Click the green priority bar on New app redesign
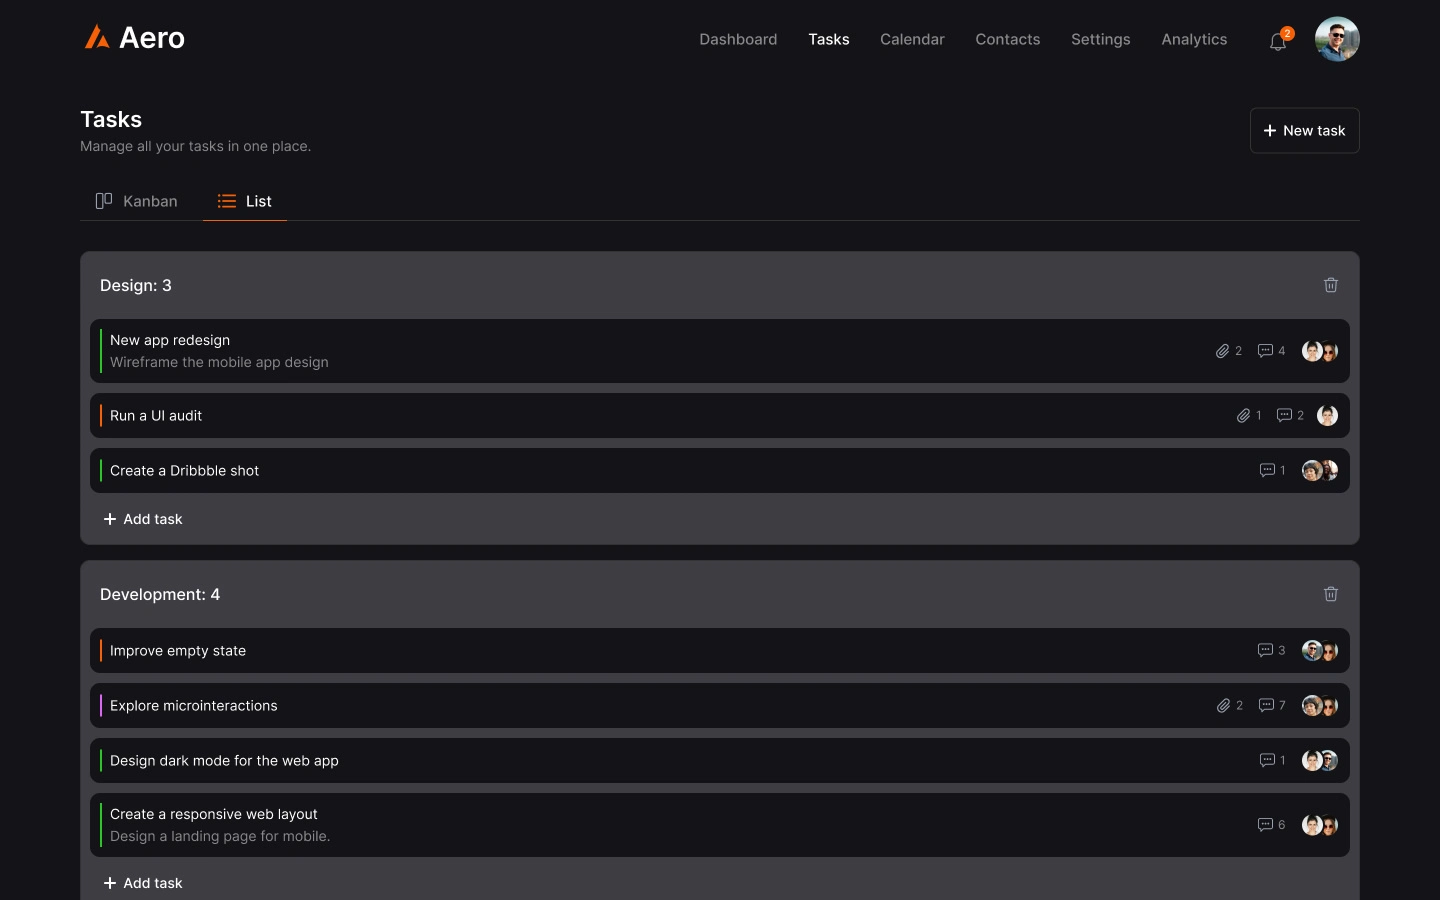This screenshot has width=1440, height=900. (101, 351)
